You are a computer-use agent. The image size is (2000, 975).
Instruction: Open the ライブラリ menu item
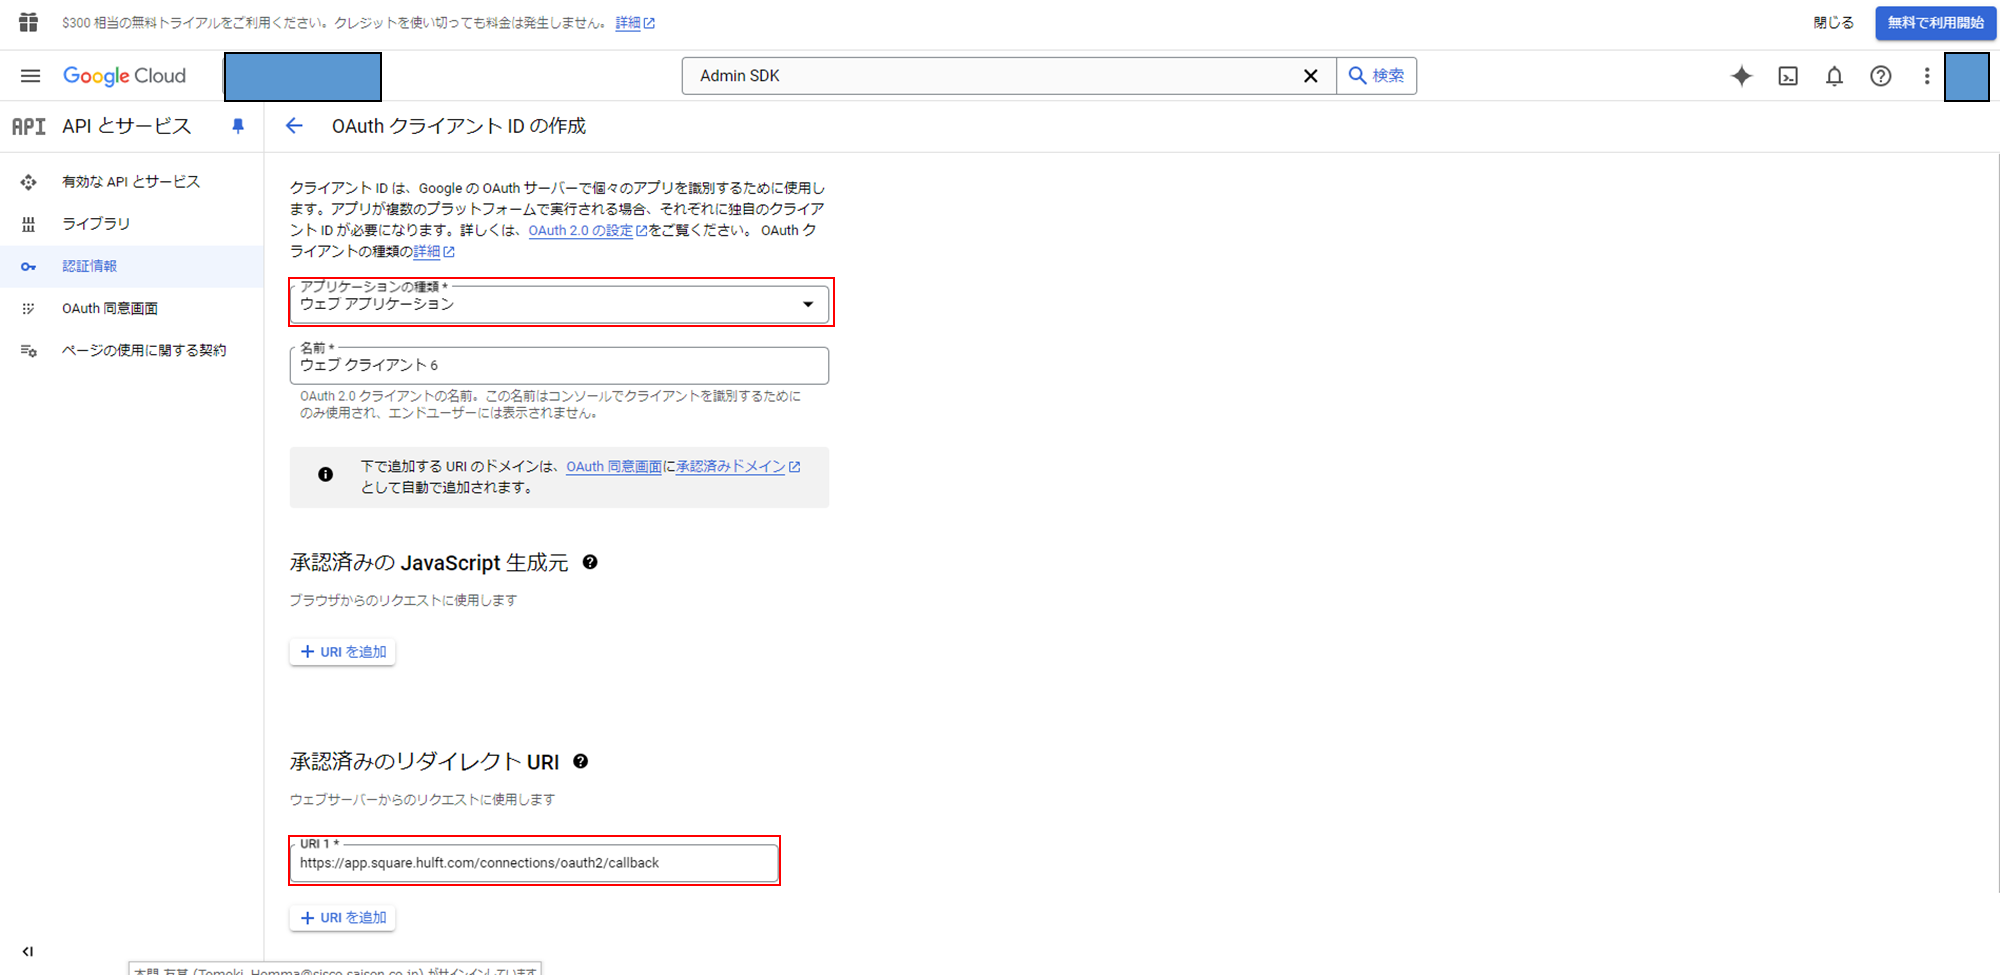pyautogui.click(x=132, y=224)
